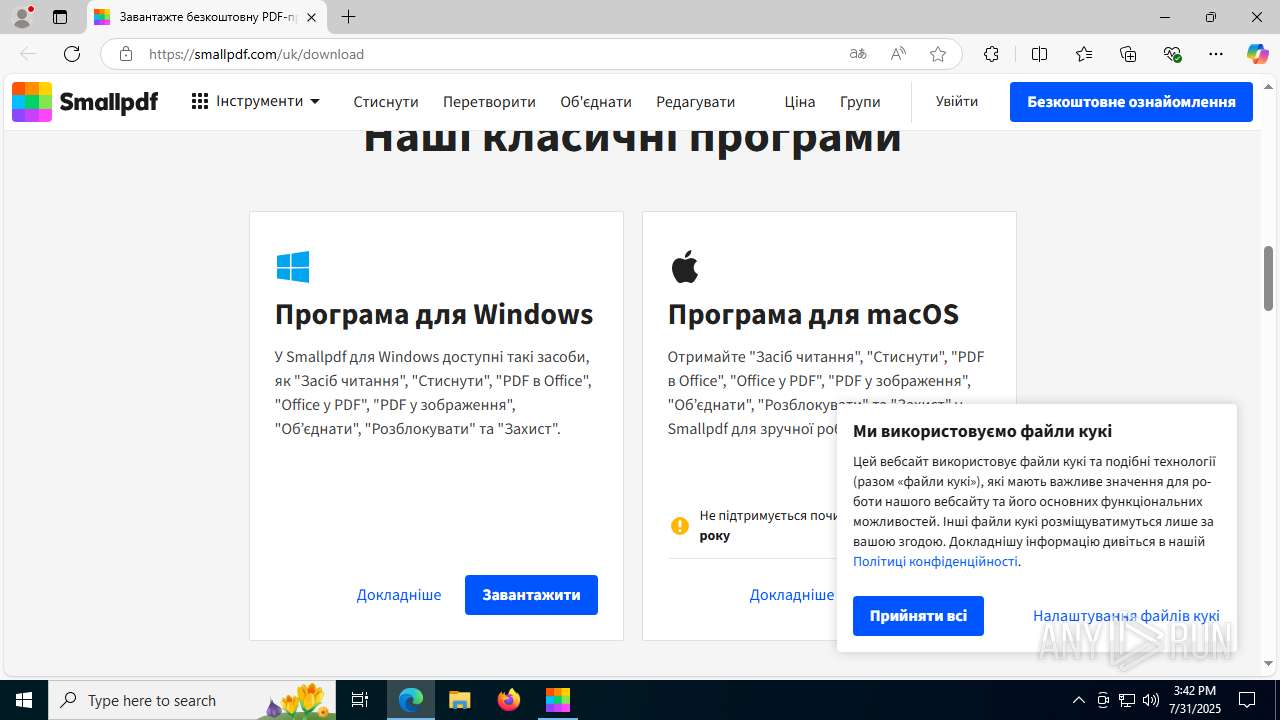Open Налаштування файлів кукі

(x=1126, y=616)
